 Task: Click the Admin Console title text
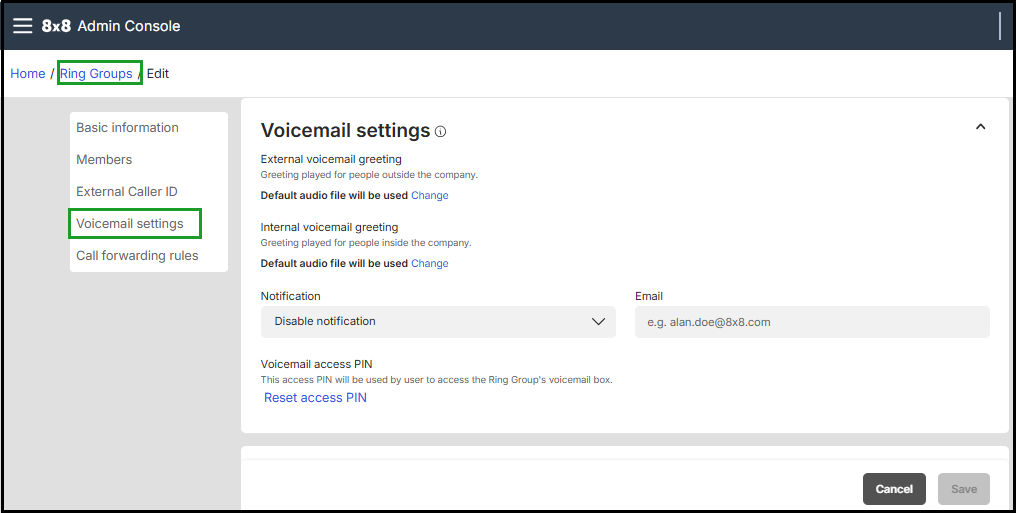(x=129, y=26)
